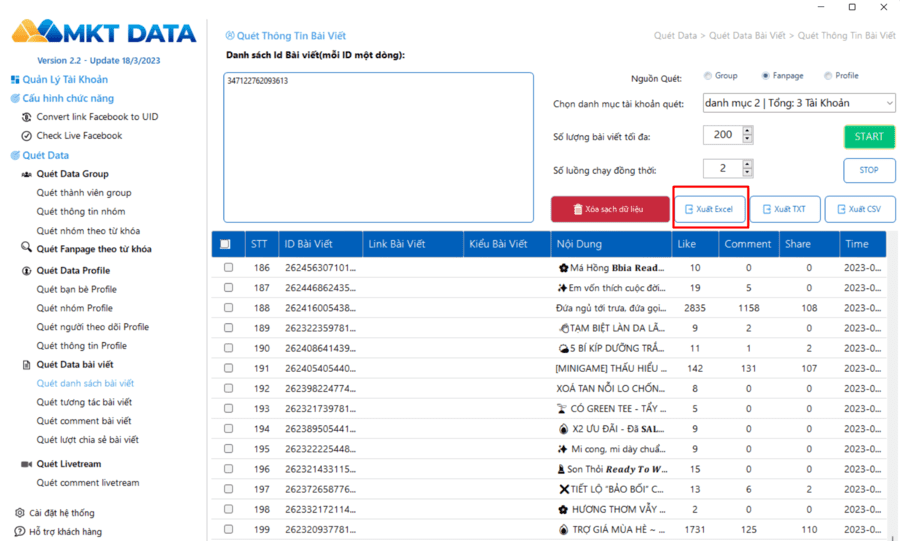Click the Nội Dung column header
The image size is (900, 541).
point(611,244)
